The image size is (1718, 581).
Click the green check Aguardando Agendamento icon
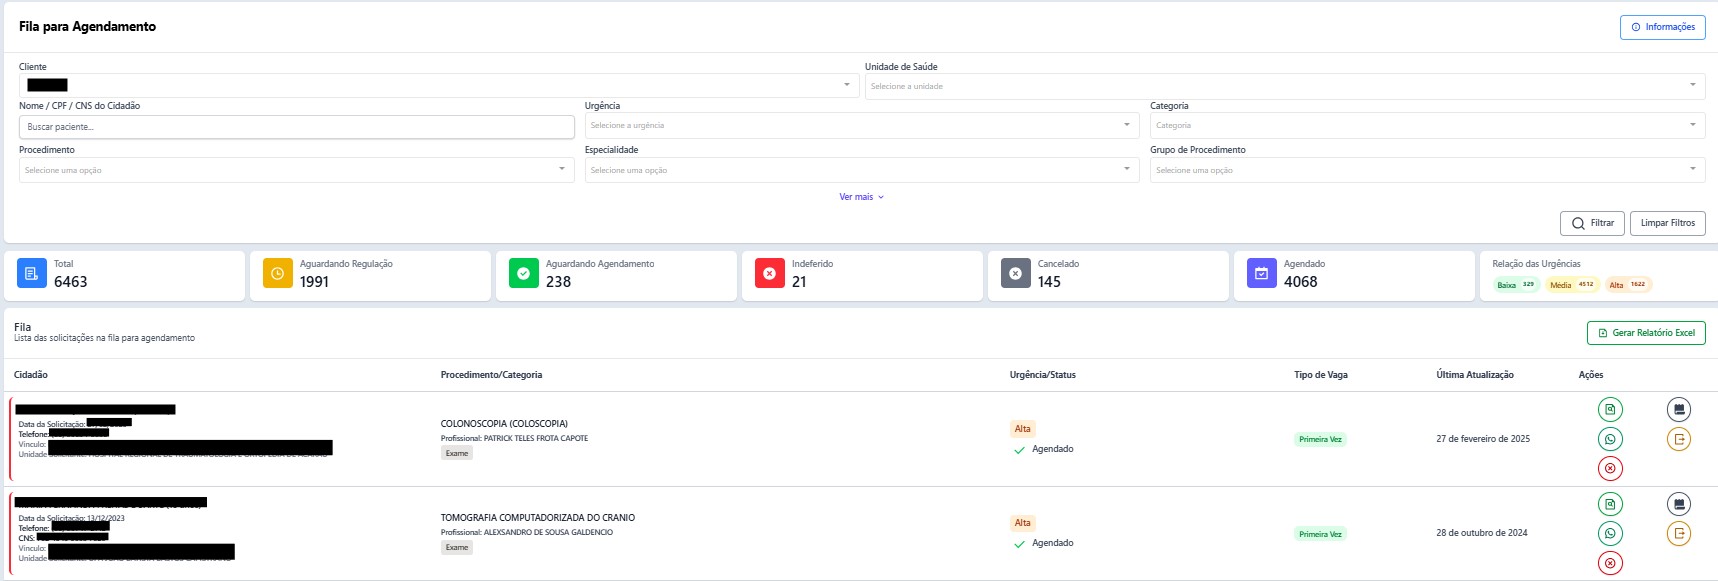point(523,273)
